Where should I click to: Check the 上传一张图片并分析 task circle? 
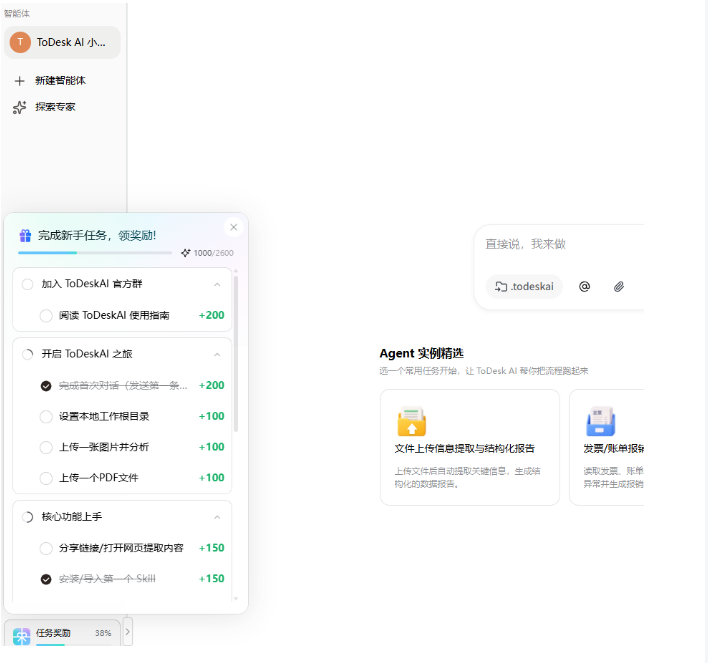coord(46,447)
